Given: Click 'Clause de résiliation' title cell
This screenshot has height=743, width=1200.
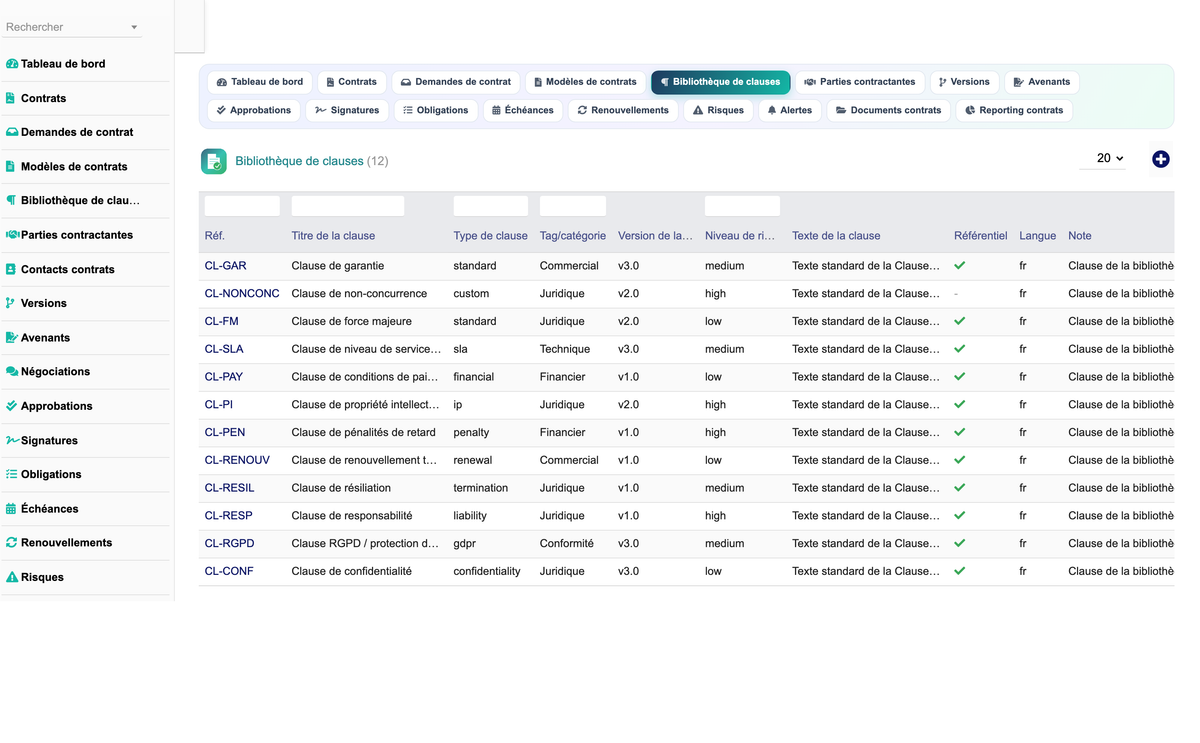Looking at the screenshot, I should click(341, 488).
